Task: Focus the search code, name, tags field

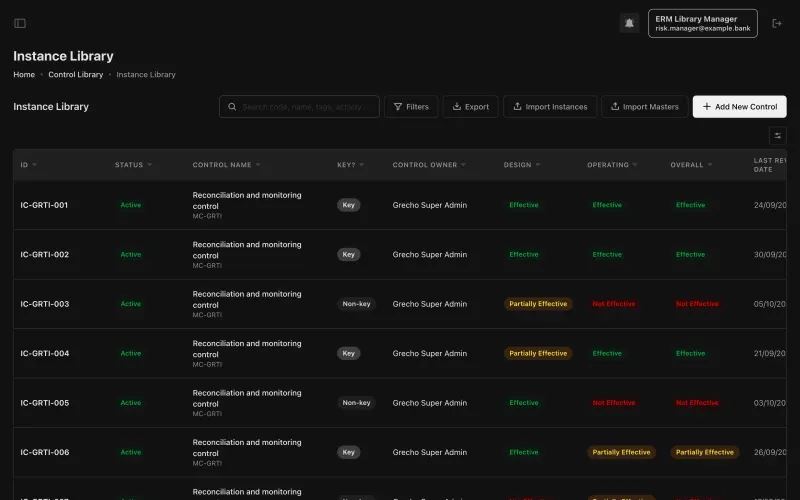Action: (299, 107)
